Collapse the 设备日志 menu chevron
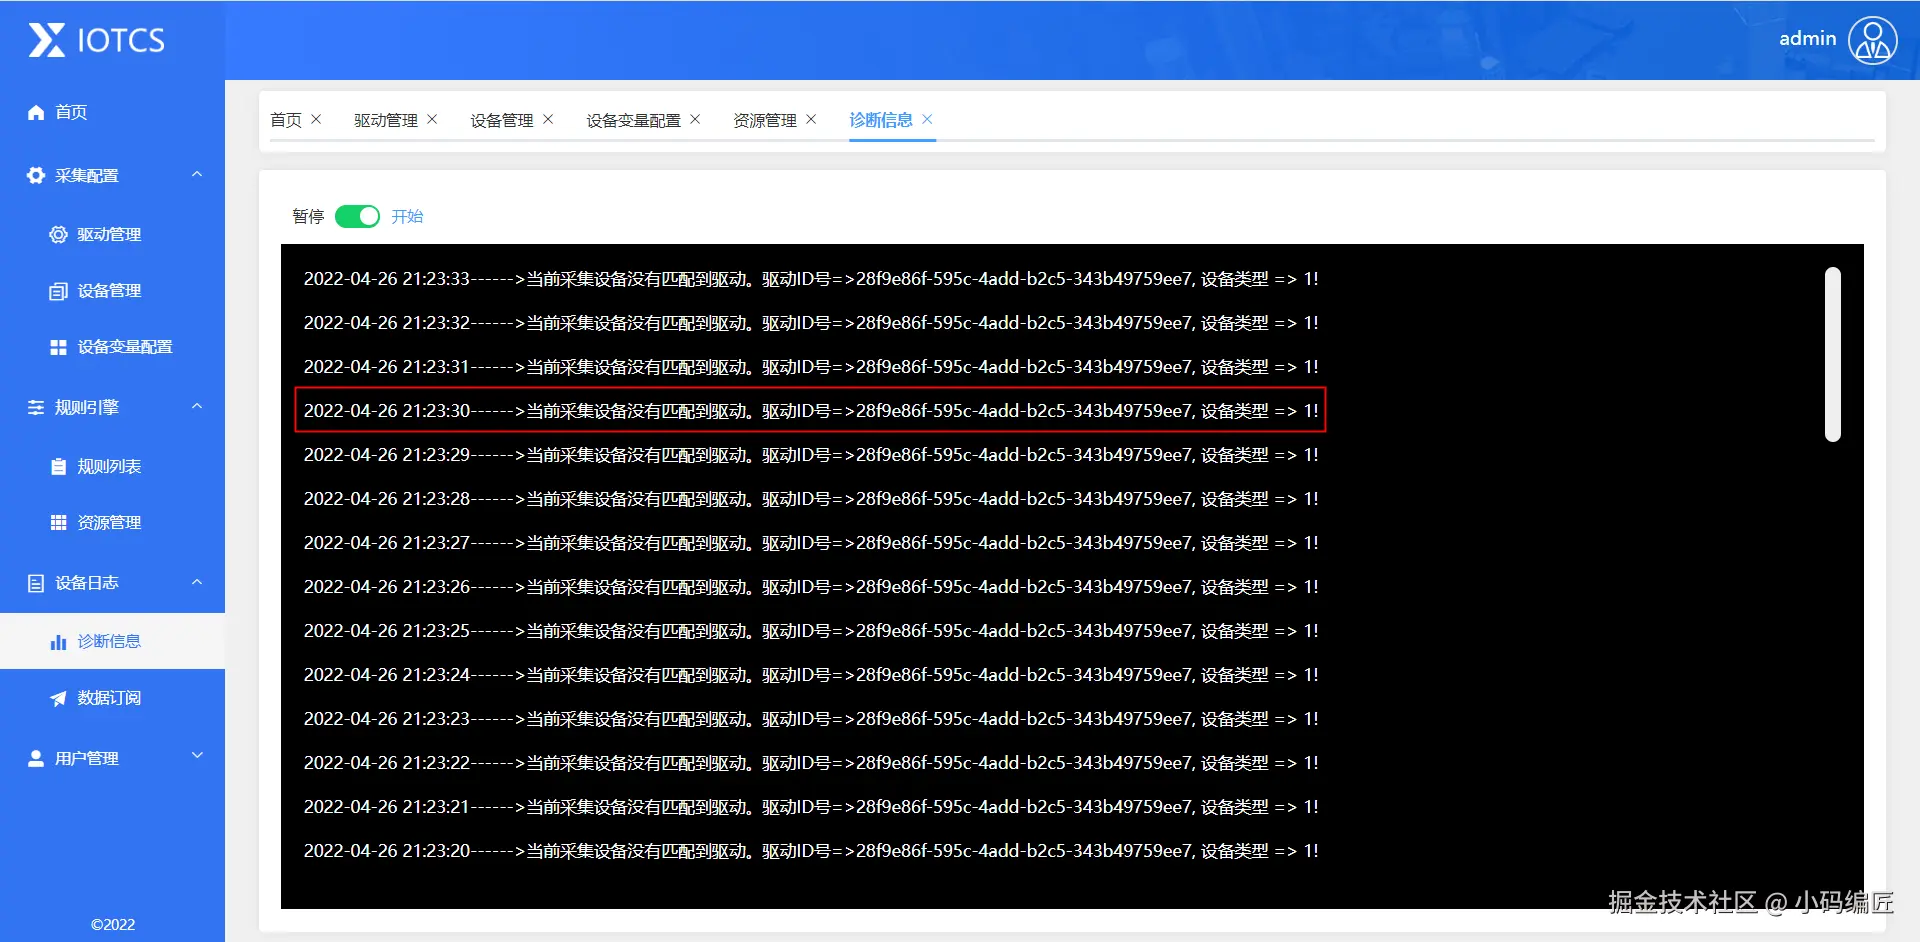Viewport: 1920px width, 942px height. tap(197, 582)
